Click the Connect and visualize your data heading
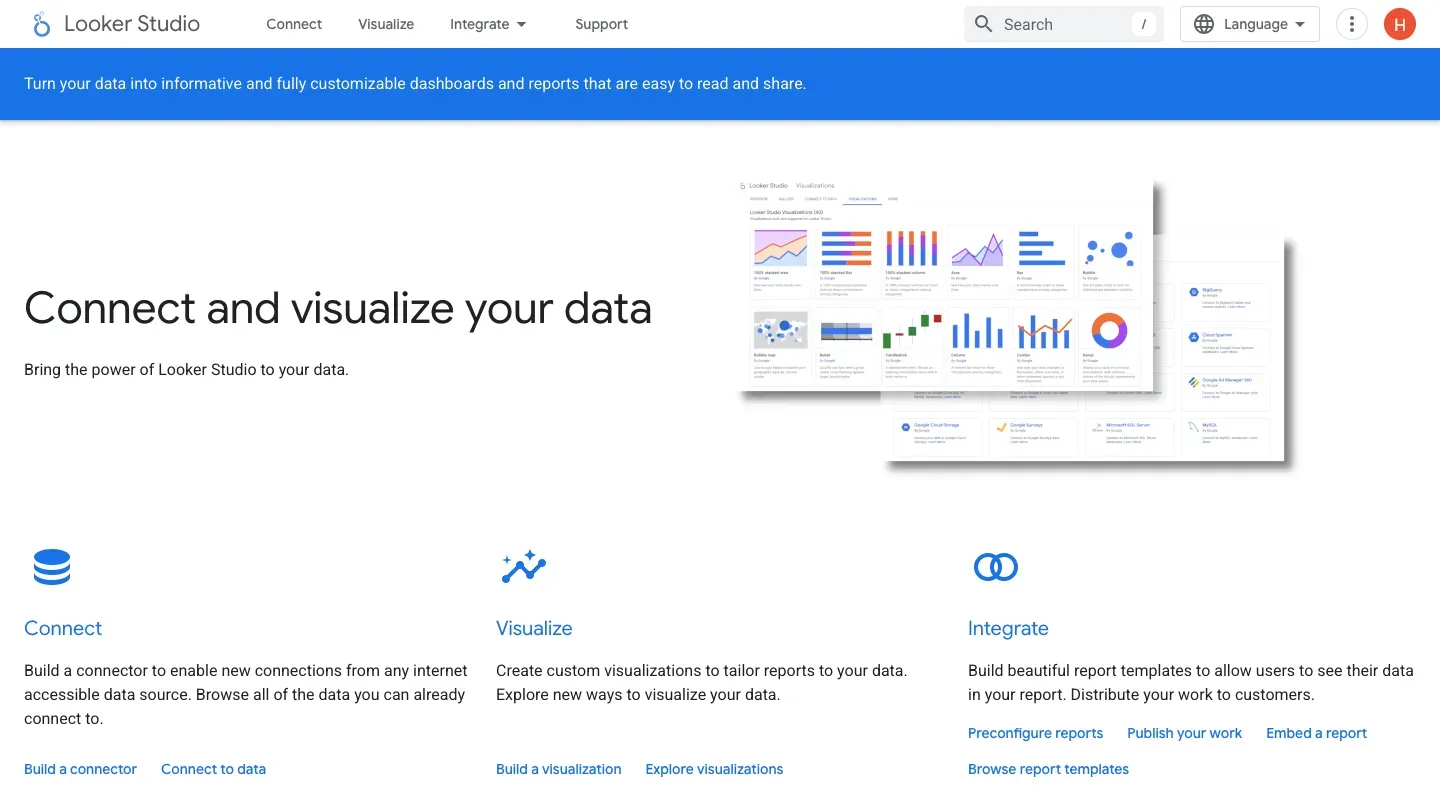 (338, 308)
